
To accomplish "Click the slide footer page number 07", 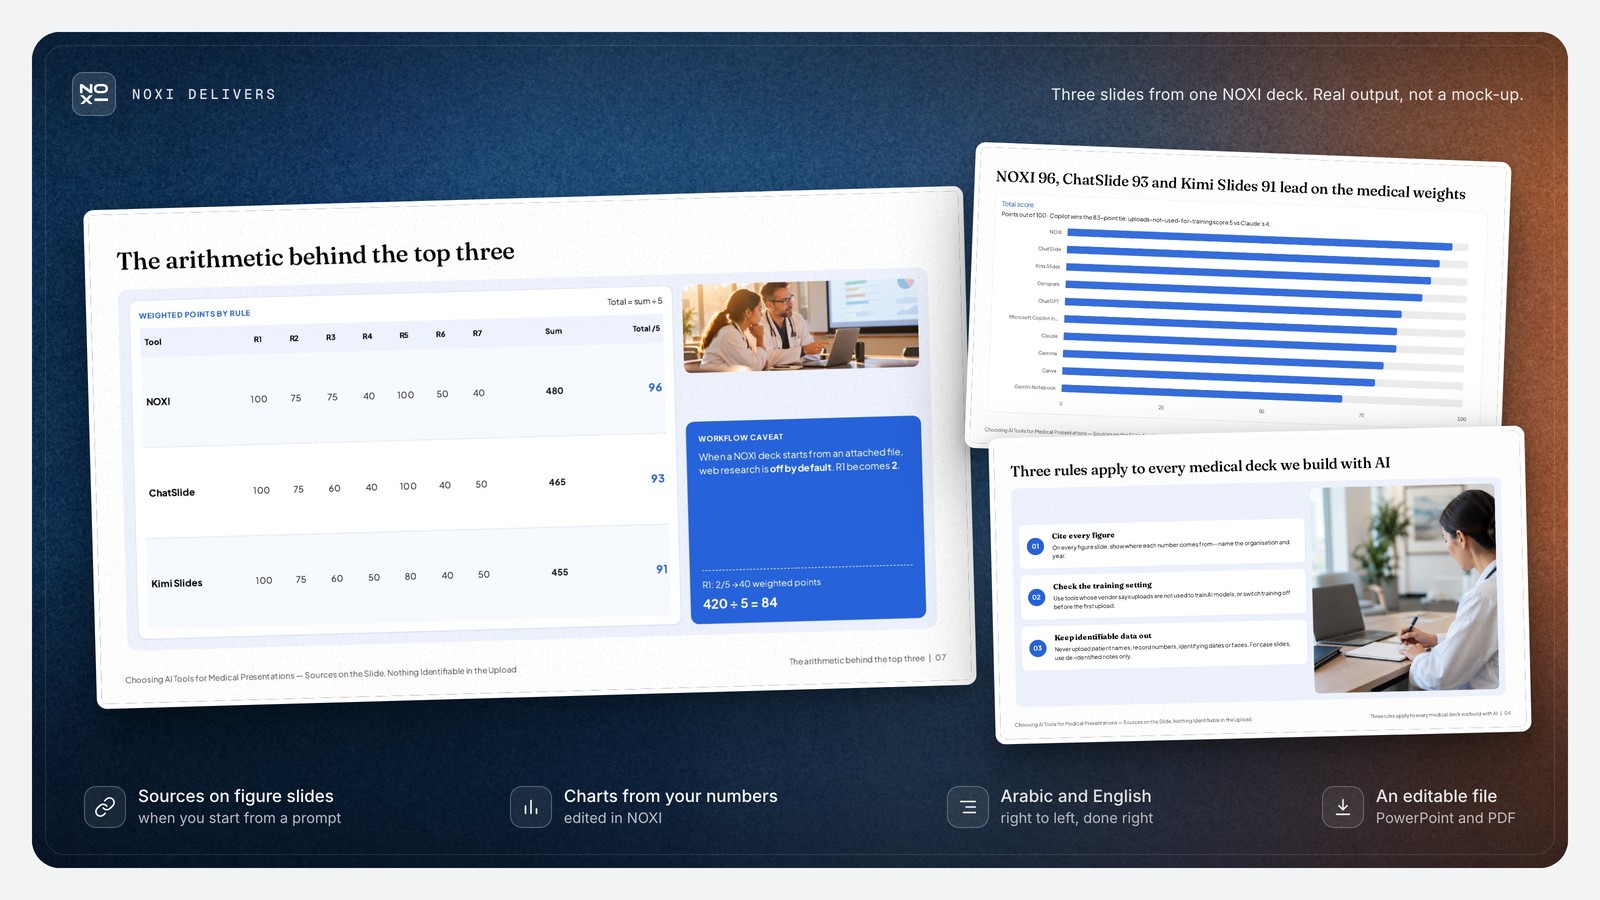I will pyautogui.click(x=940, y=658).
